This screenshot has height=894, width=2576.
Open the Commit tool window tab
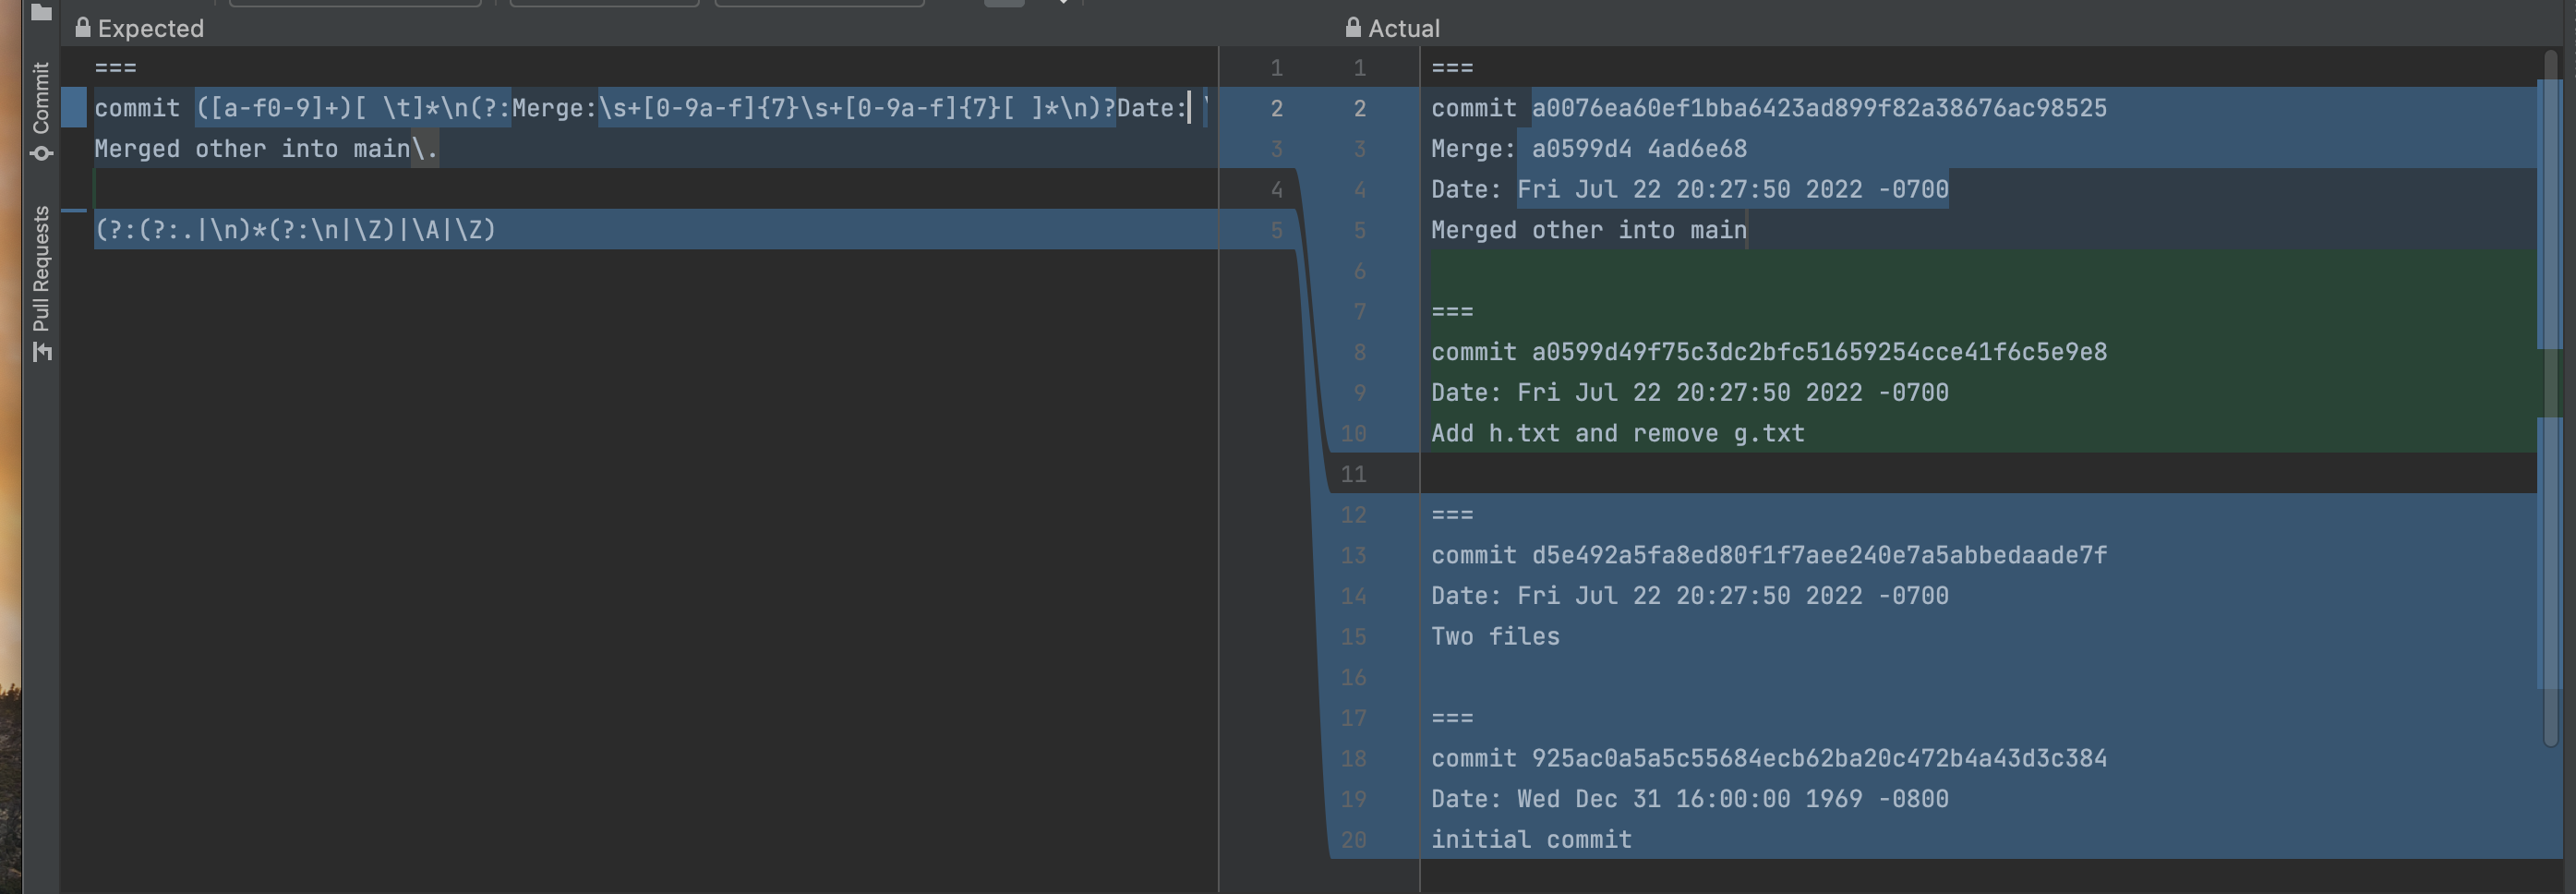(x=41, y=98)
